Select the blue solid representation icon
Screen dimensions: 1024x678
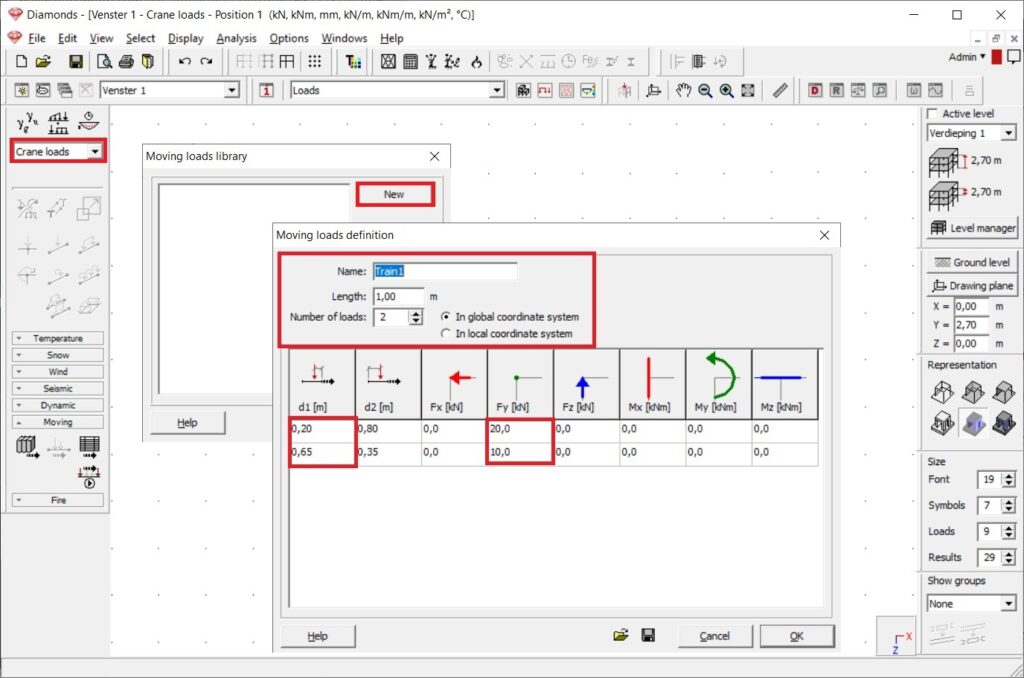[x=973, y=422]
